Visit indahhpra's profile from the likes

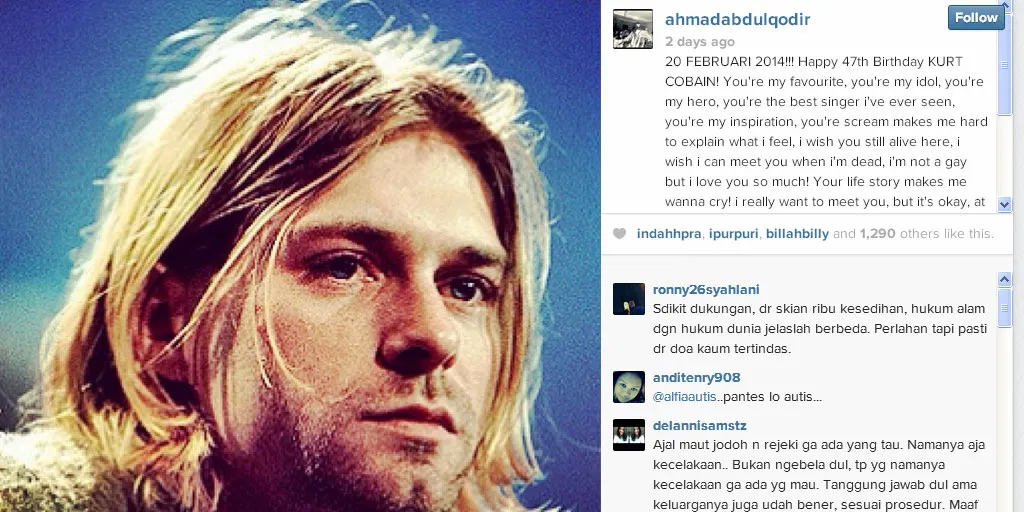point(669,234)
